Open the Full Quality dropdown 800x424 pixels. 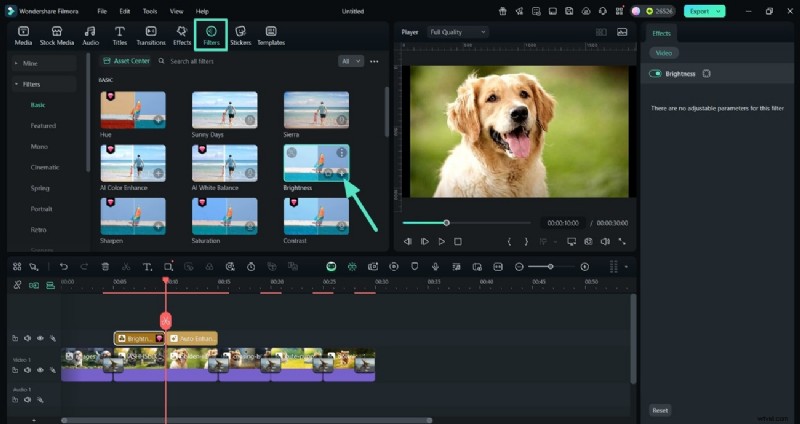pos(457,32)
